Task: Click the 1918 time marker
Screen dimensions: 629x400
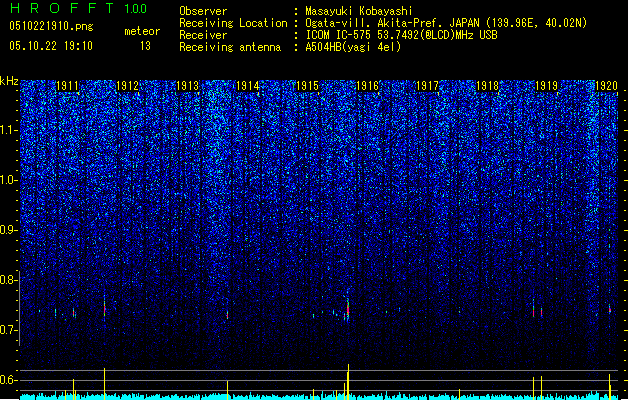Action: click(x=487, y=86)
